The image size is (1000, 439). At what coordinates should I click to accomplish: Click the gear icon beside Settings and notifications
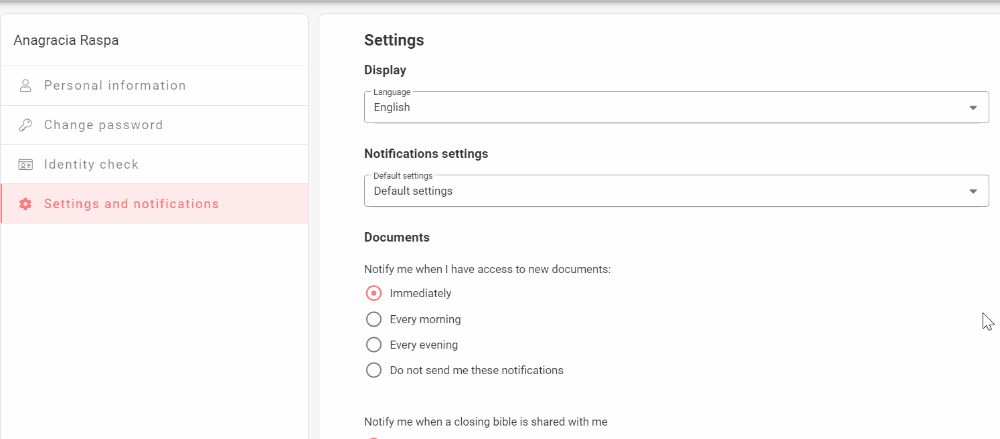click(x=26, y=204)
